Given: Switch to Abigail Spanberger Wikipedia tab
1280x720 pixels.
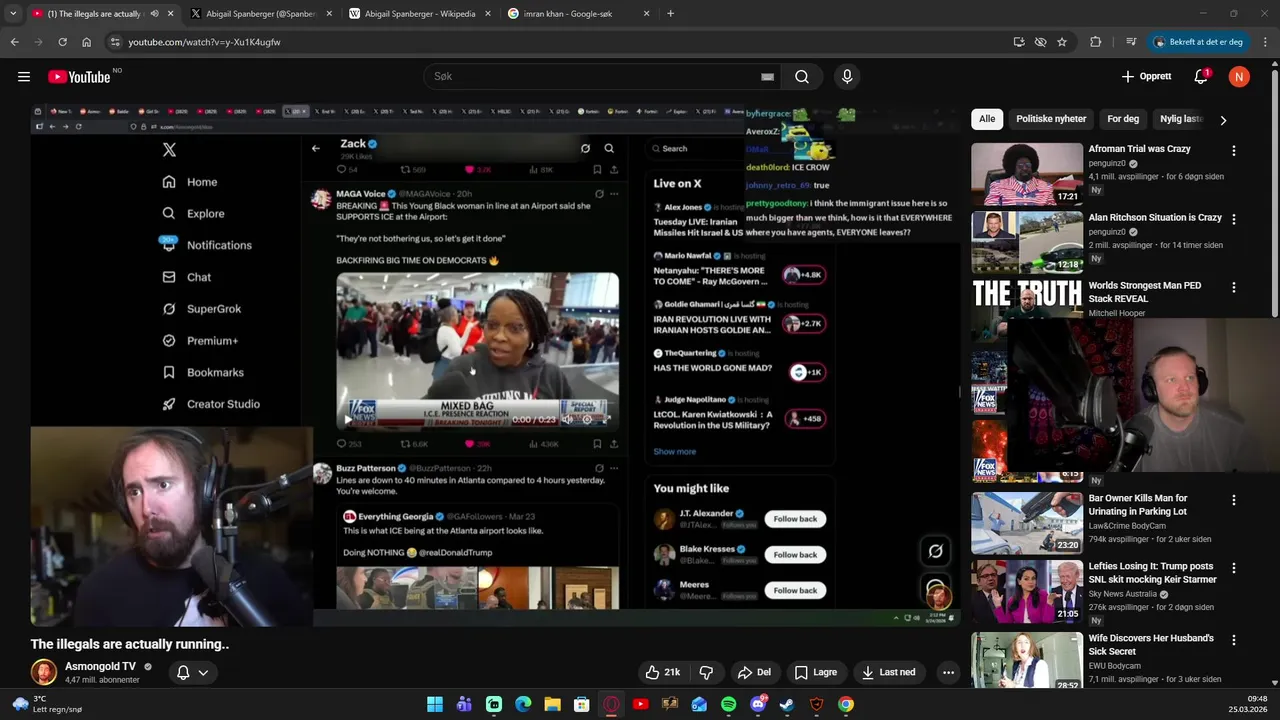Looking at the screenshot, I should [x=419, y=14].
